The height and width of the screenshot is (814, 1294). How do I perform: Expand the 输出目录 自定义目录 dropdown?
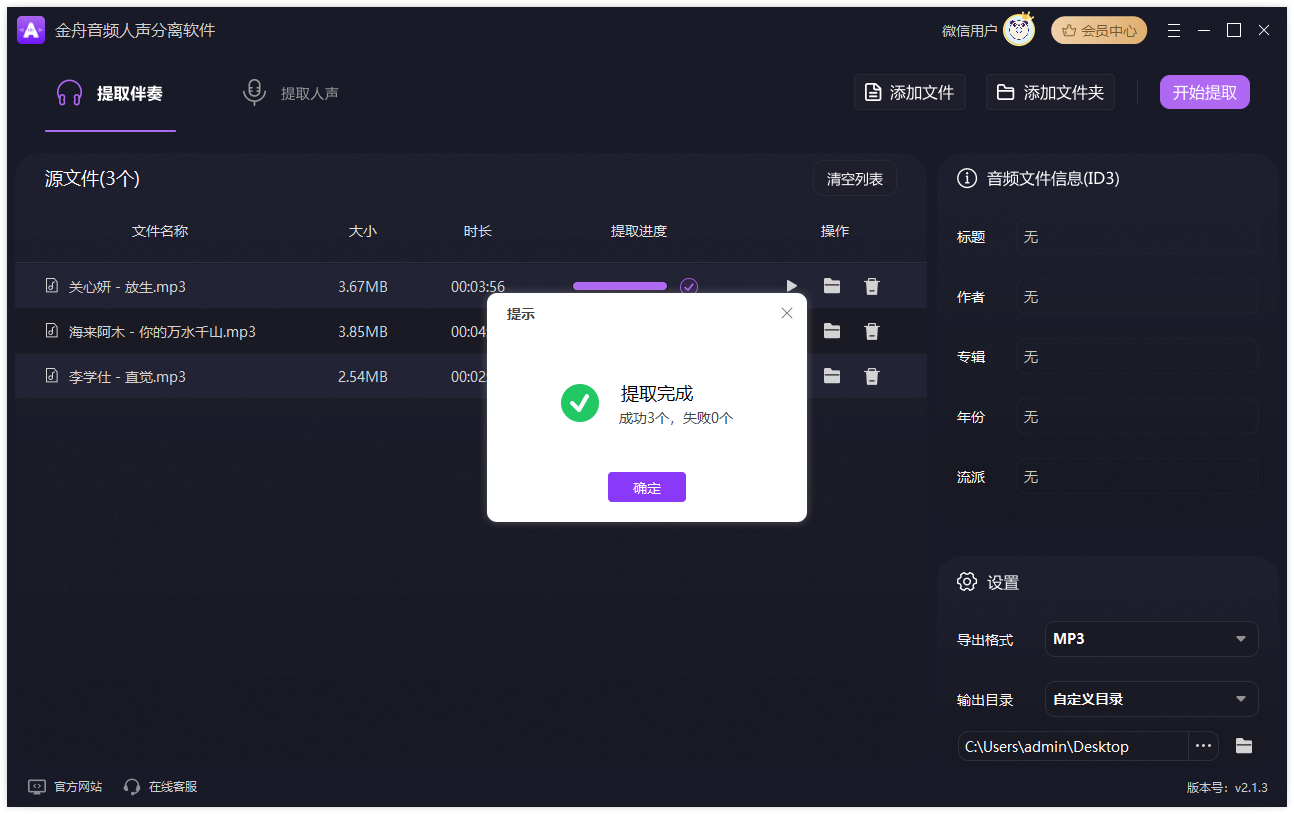1151,699
